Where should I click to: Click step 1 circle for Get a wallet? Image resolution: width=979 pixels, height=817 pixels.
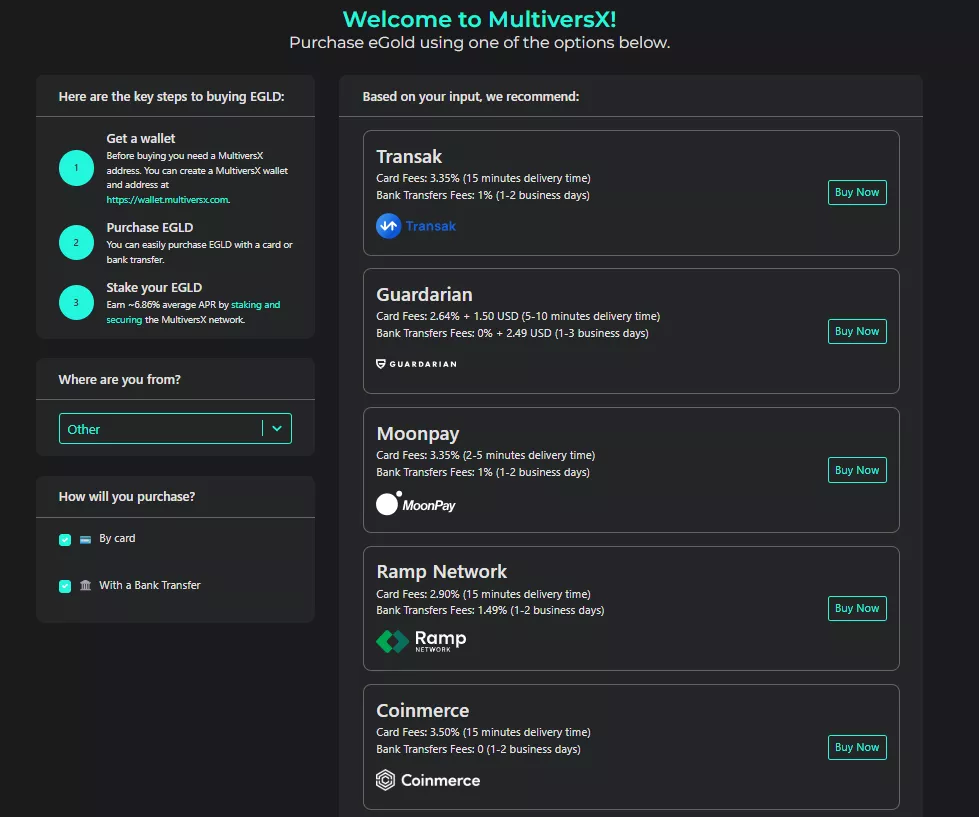pos(76,168)
